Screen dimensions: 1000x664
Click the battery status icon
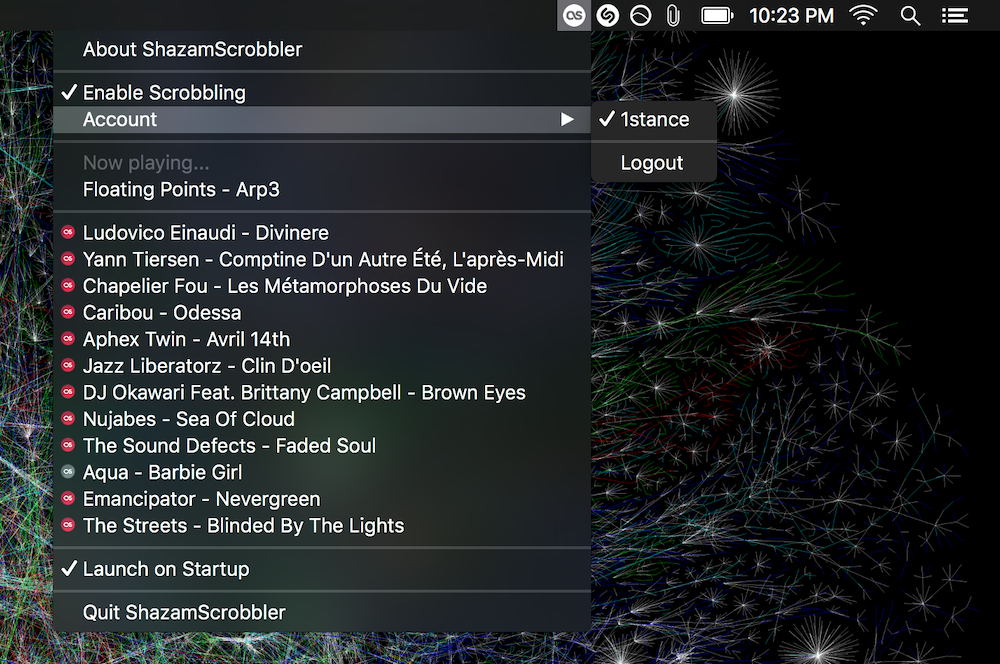coord(717,15)
